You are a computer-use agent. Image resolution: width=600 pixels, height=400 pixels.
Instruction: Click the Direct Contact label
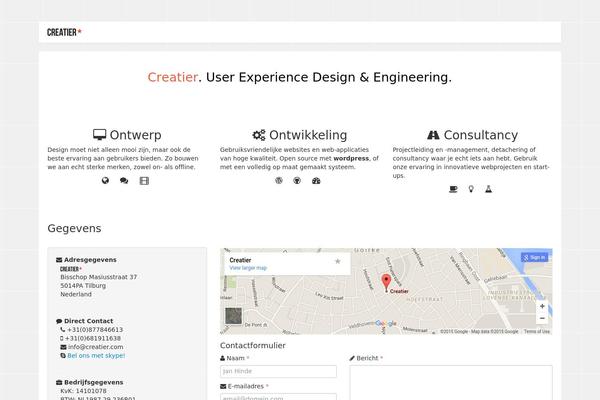click(x=88, y=321)
